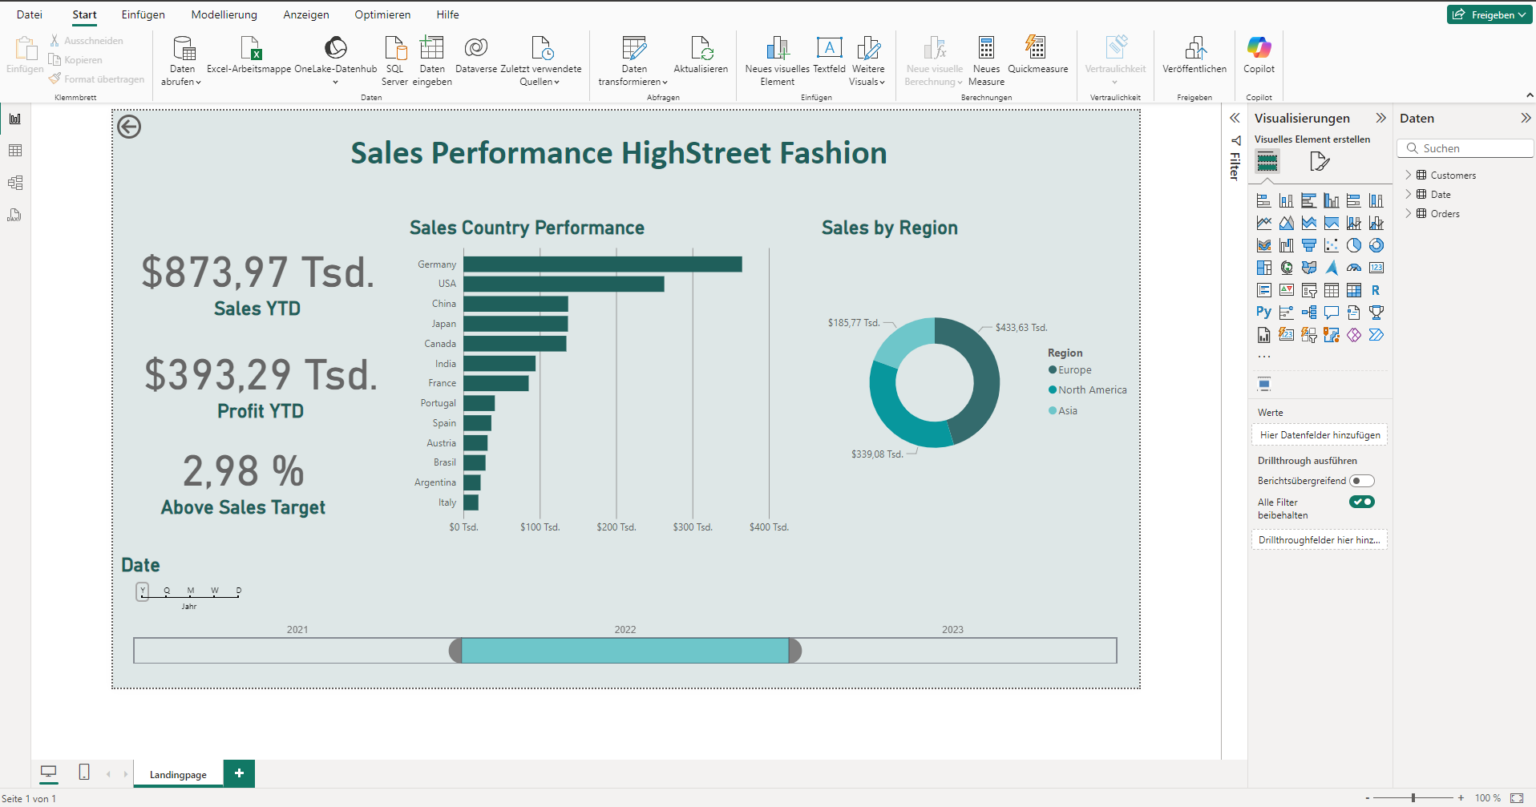Viewport: 1536px width, 807px height.
Task: Click the back arrow button on the report
Action: pos(129,126)
